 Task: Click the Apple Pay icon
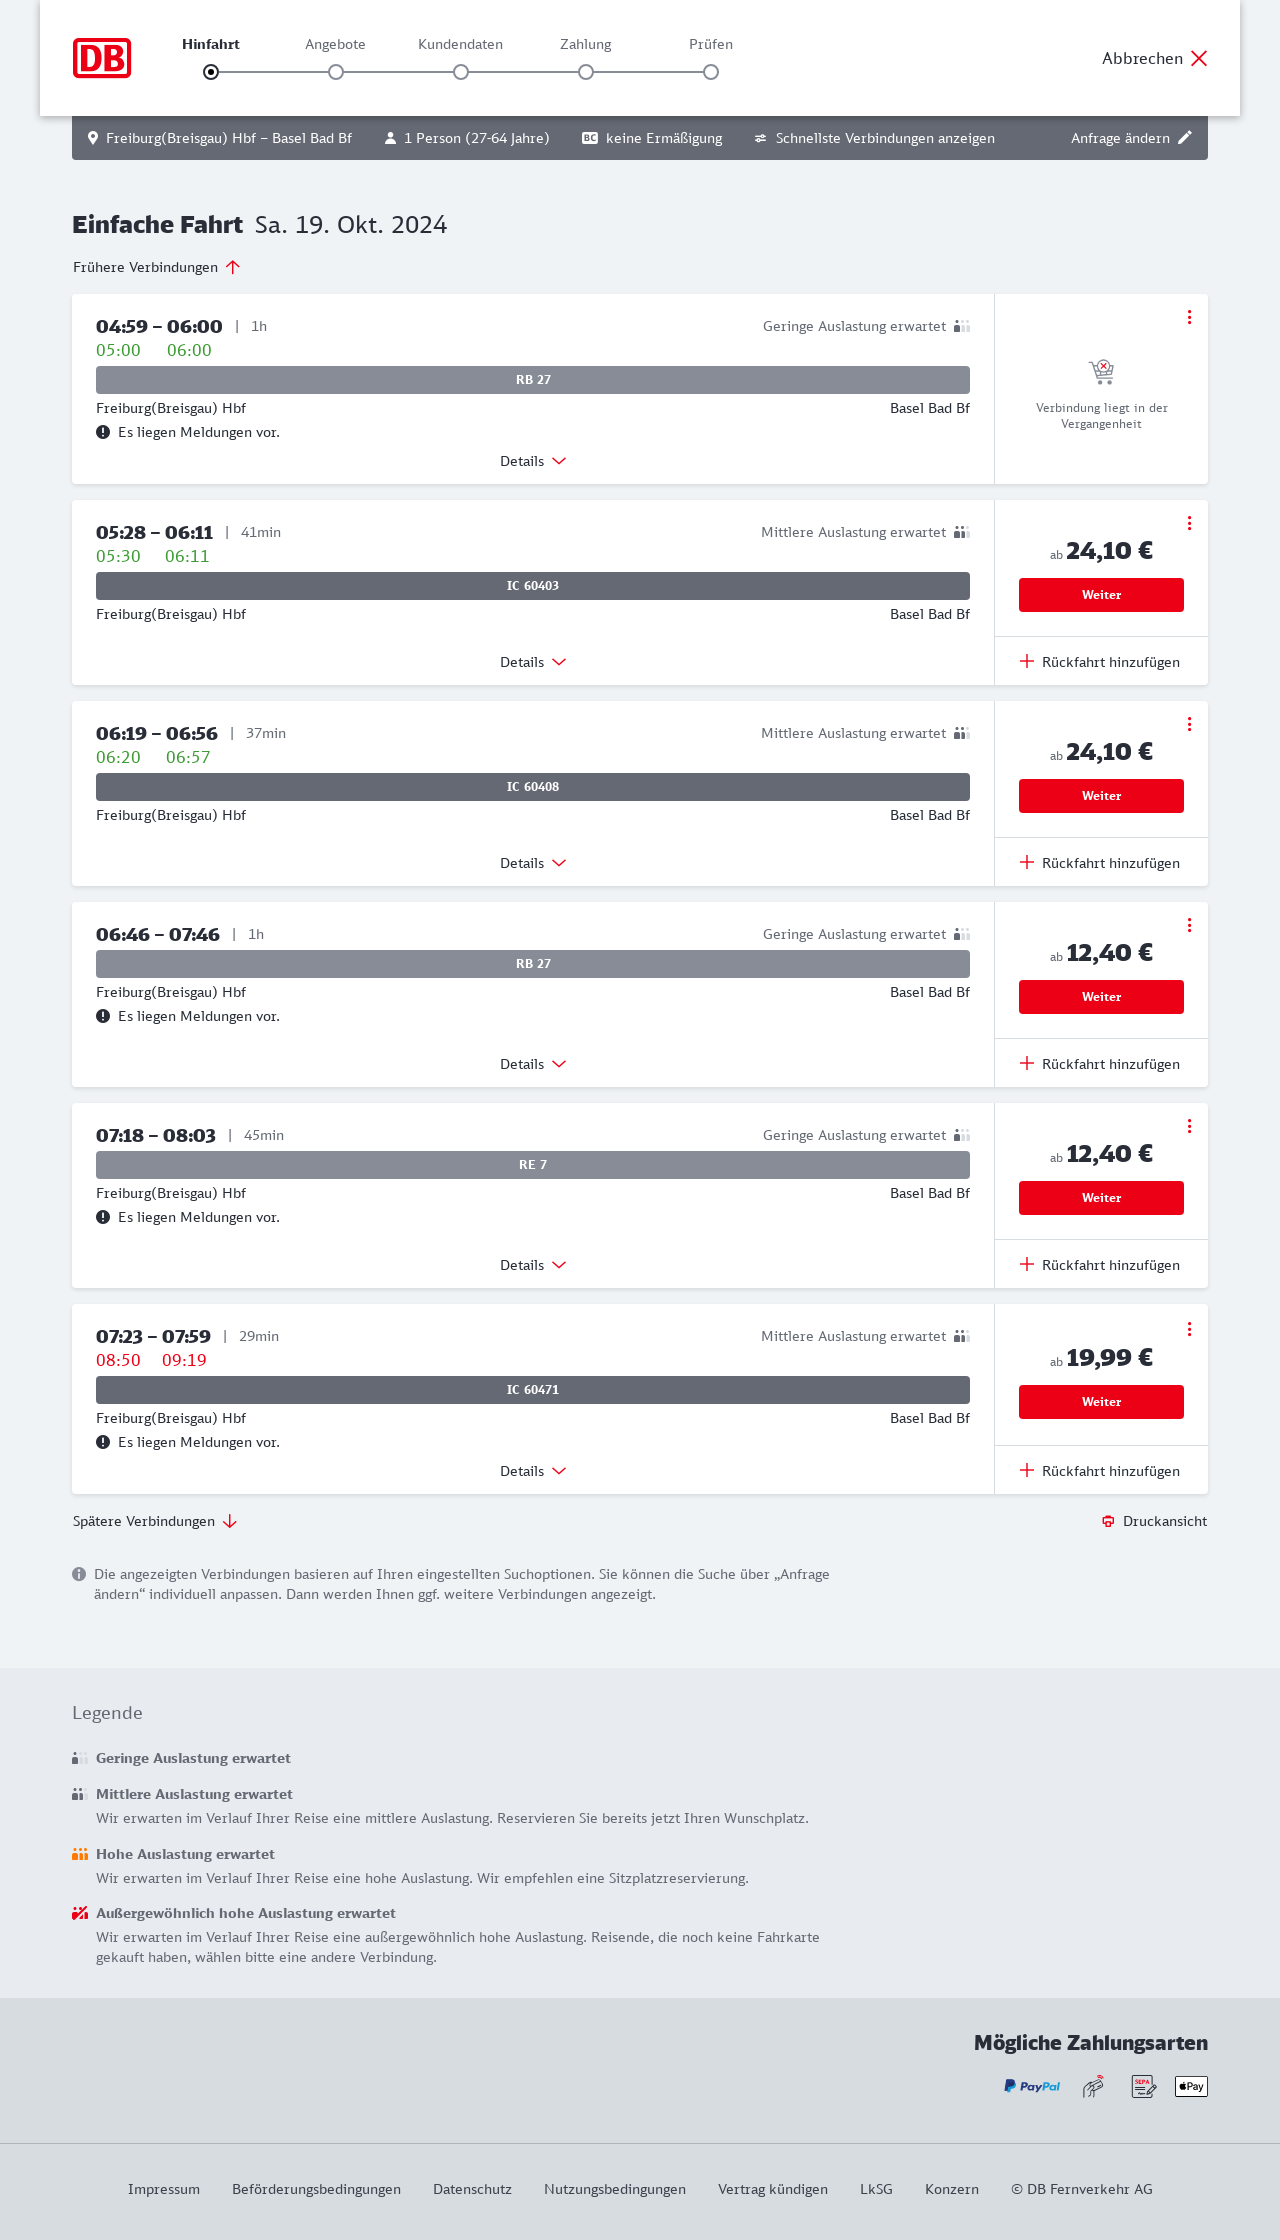click(1191, 2086)
